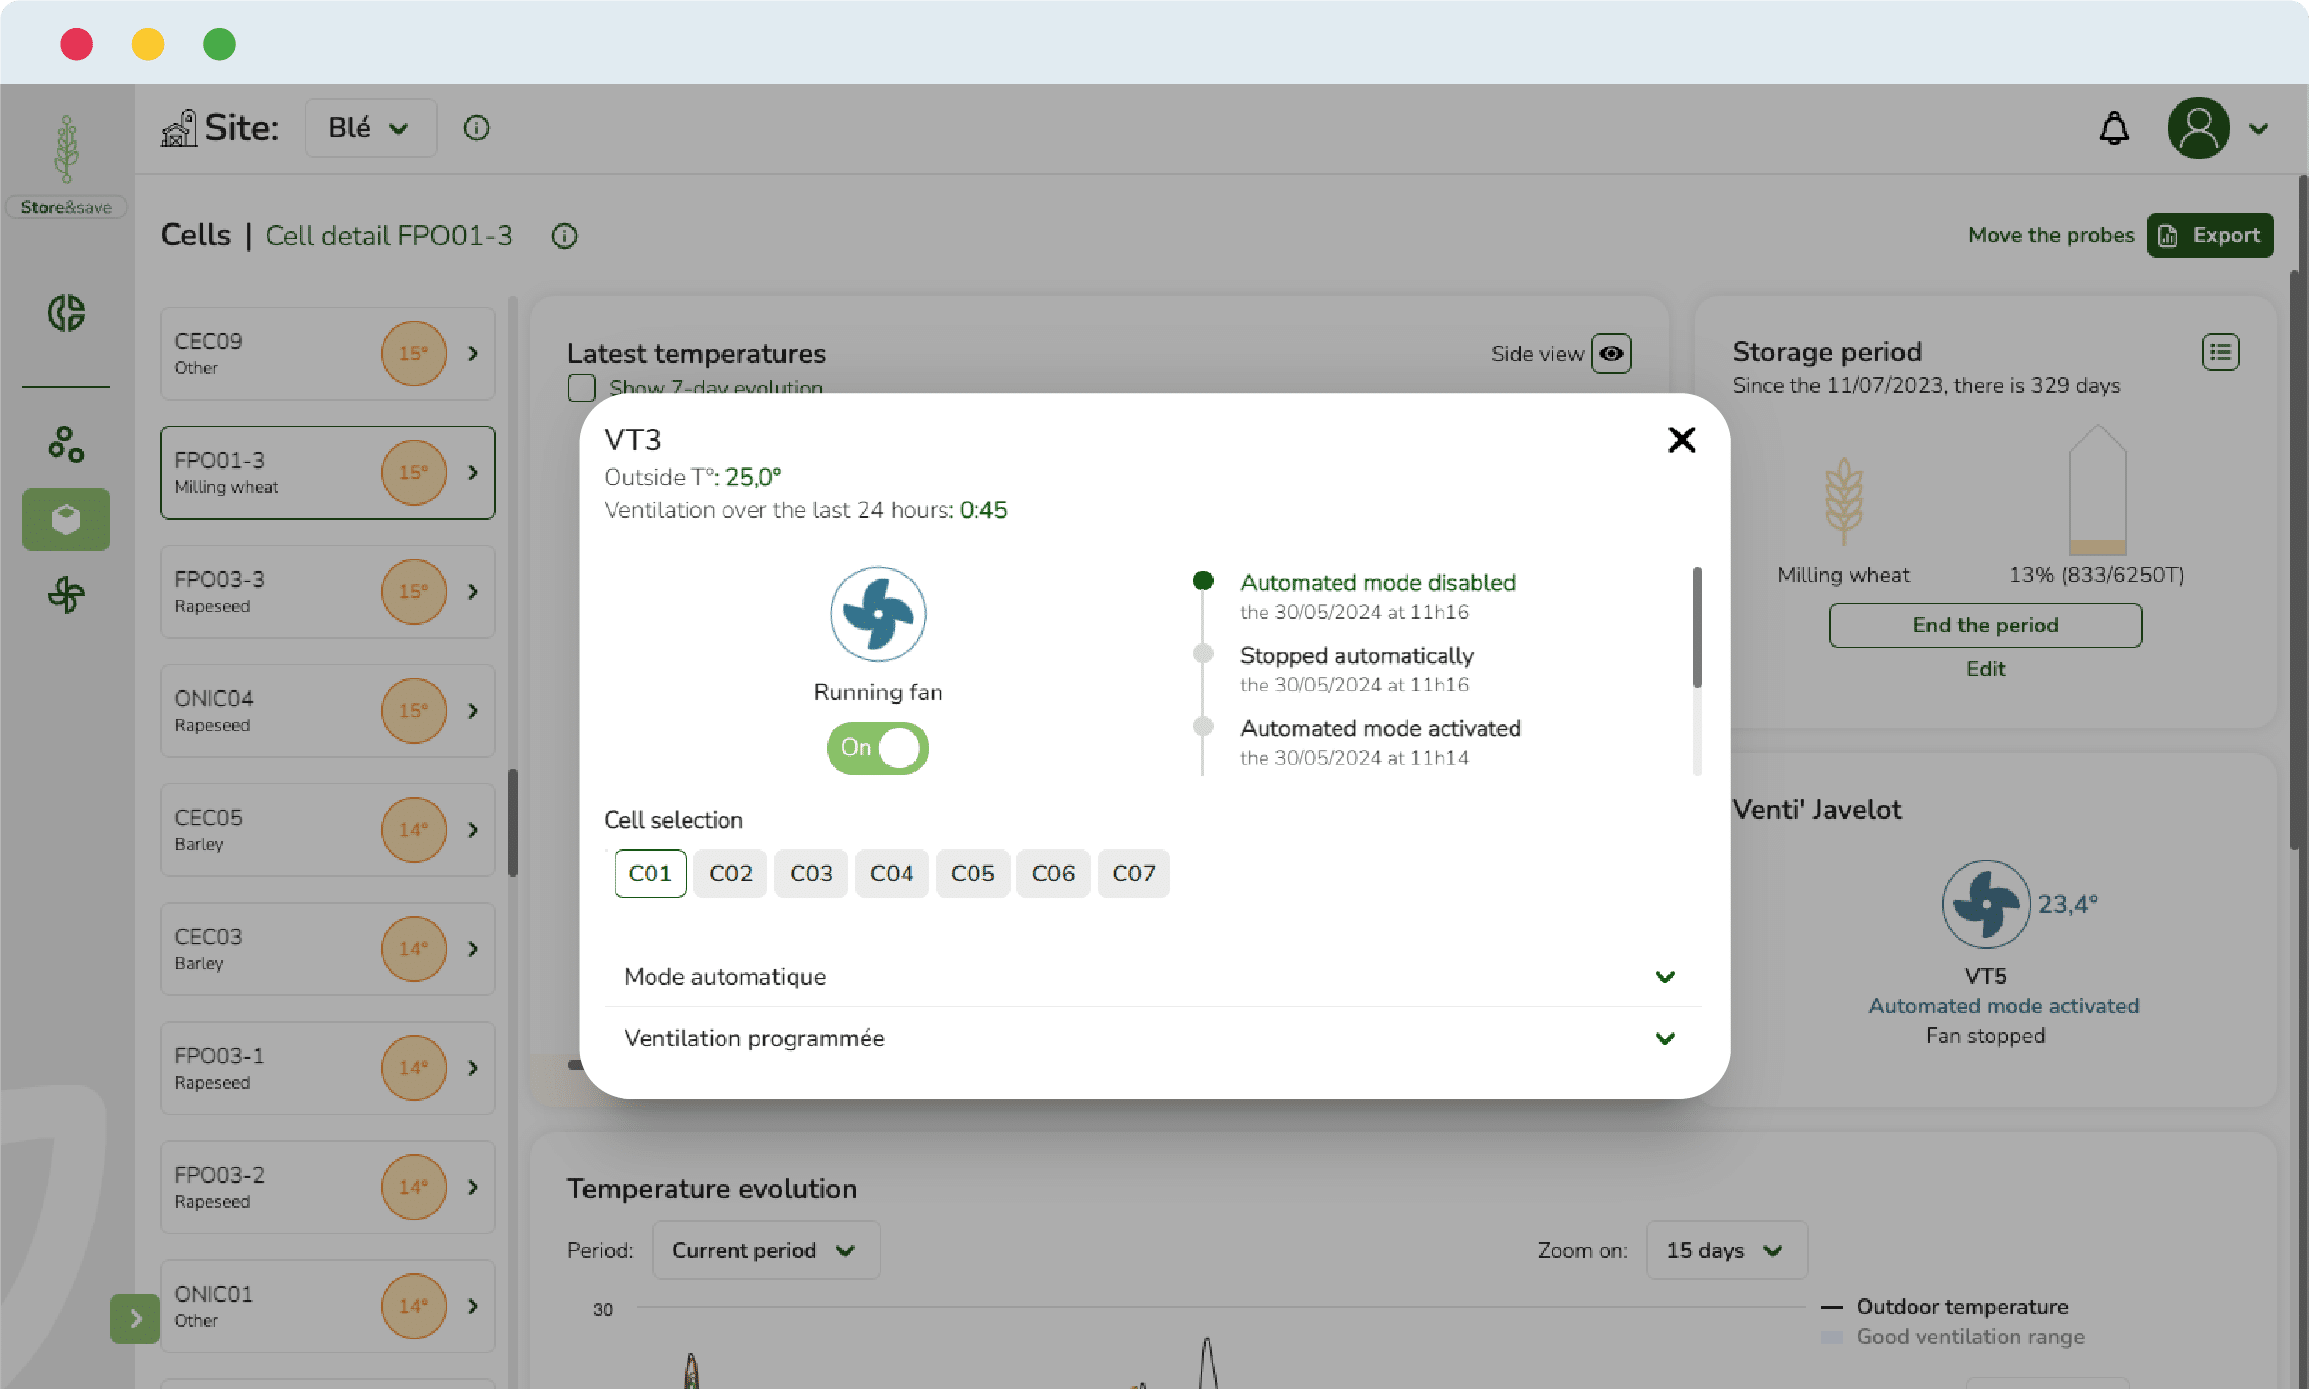The height and width of the screenshot is (1390, 2309).
Task: Close the VT3 dialog
Action: click(x=1681, y=440)
